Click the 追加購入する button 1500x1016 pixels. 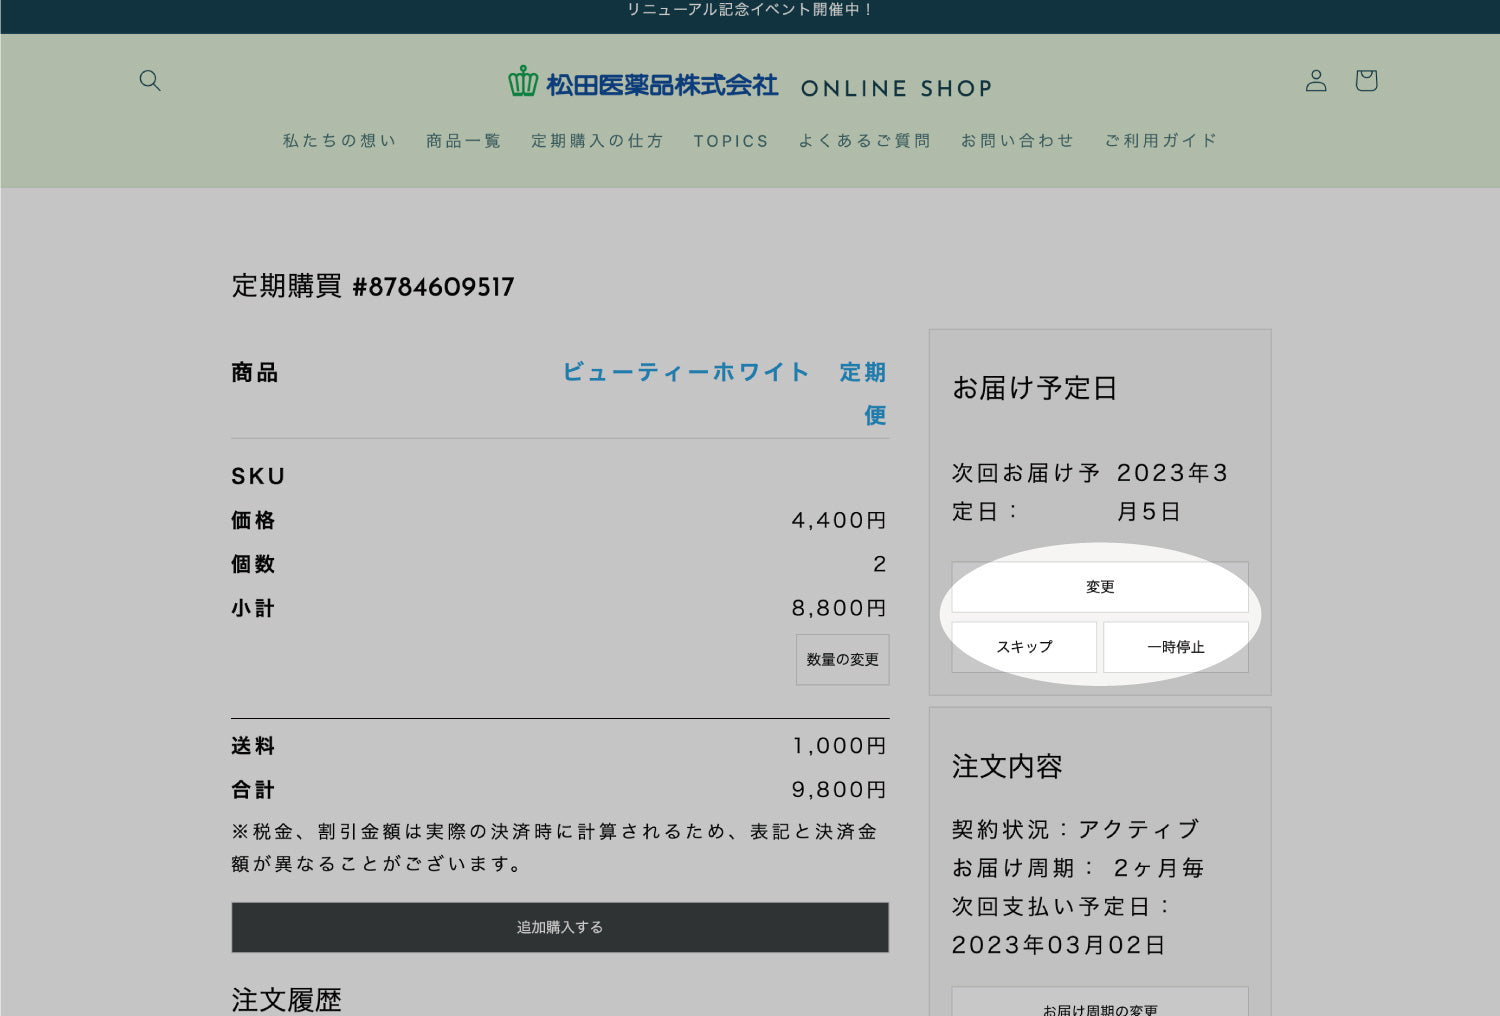[560, 927]
